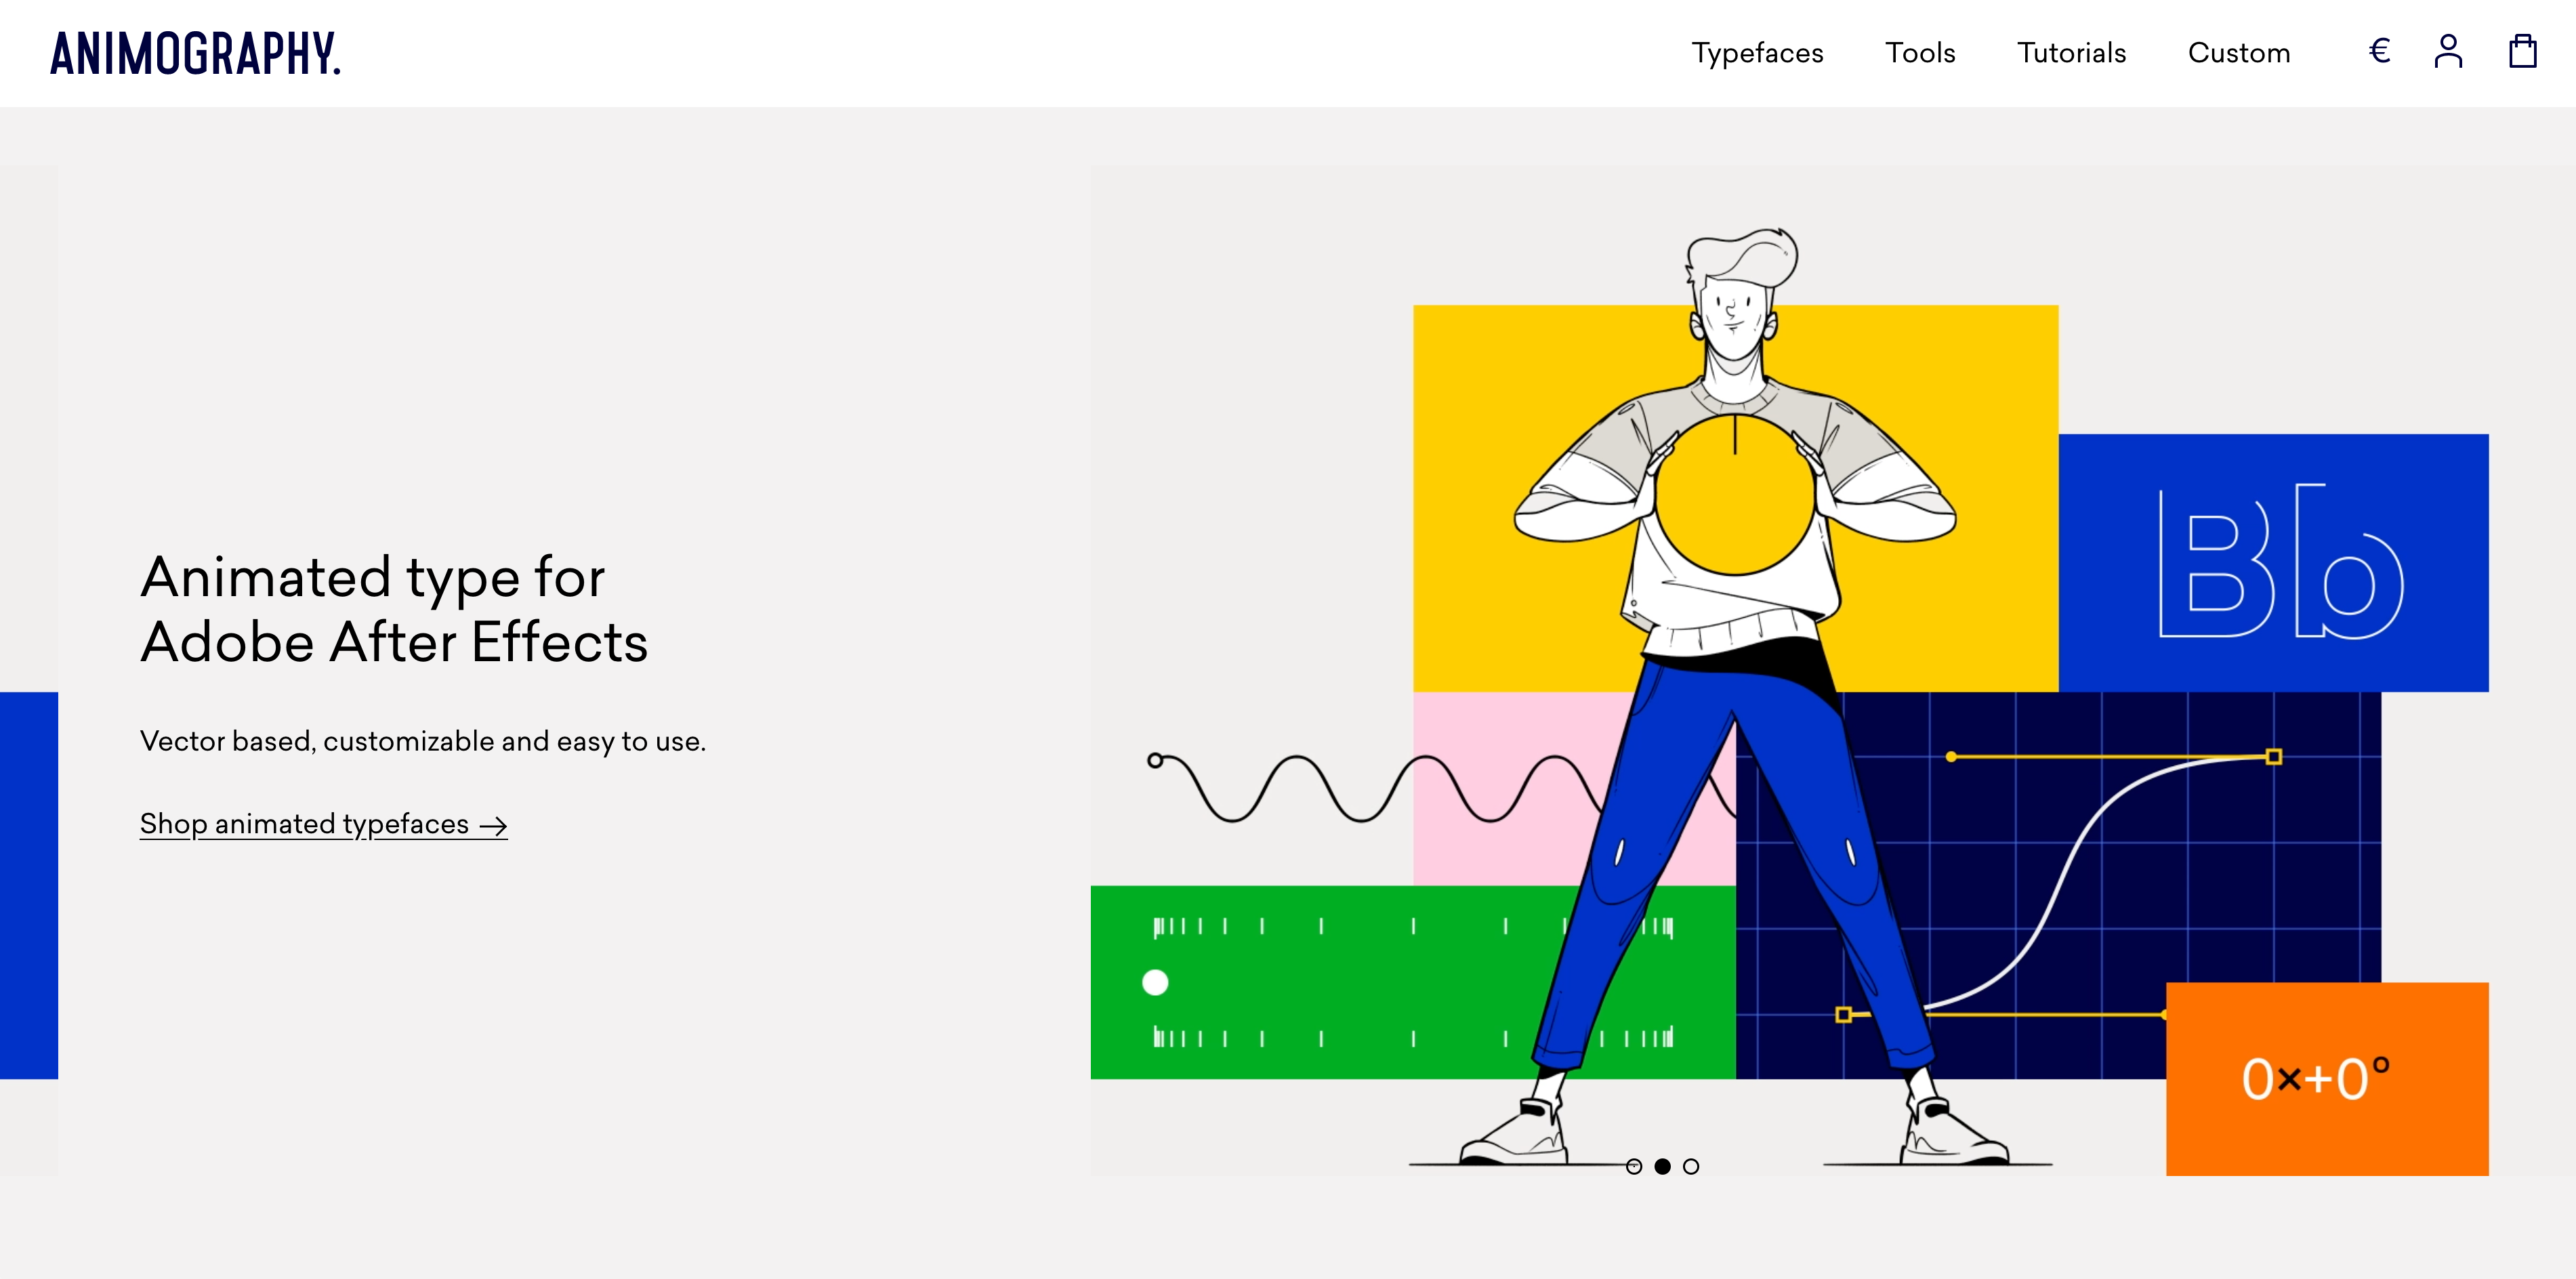Open the Typefaces menu
This screenshot has width=2576, height=1279.
(1757, 53)
